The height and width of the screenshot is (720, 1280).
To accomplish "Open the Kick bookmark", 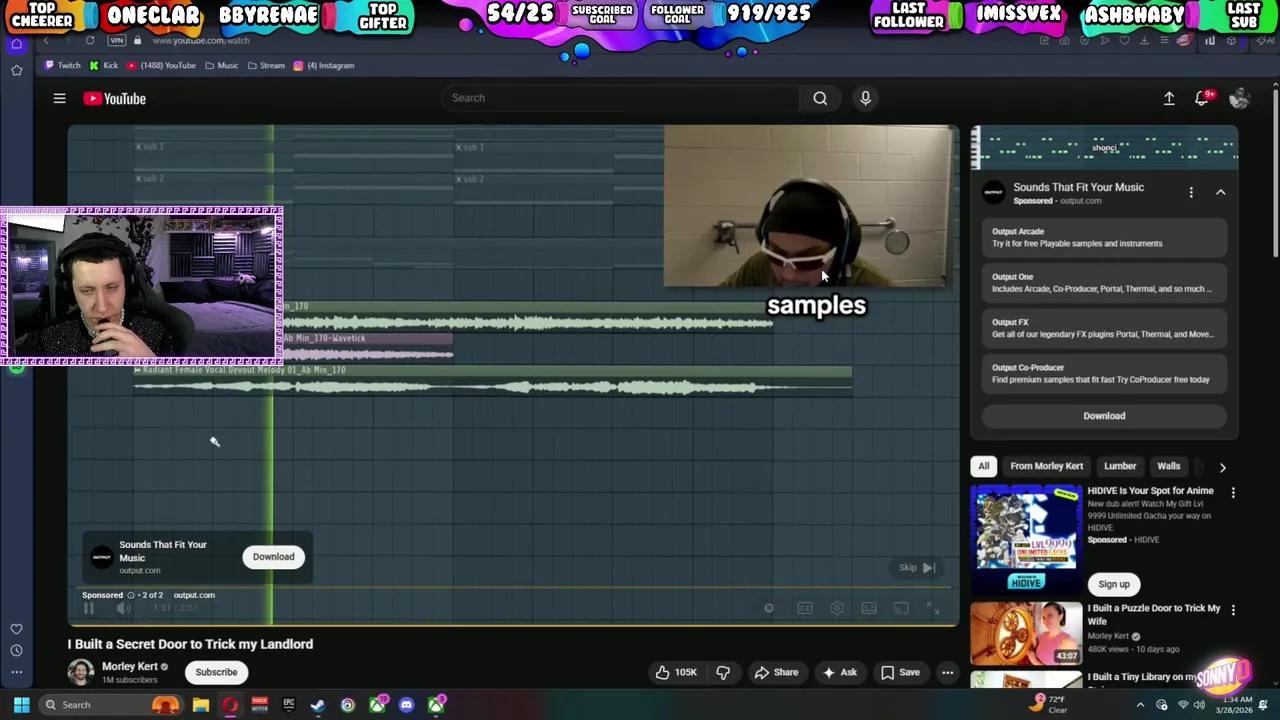I will pos(104,65).
